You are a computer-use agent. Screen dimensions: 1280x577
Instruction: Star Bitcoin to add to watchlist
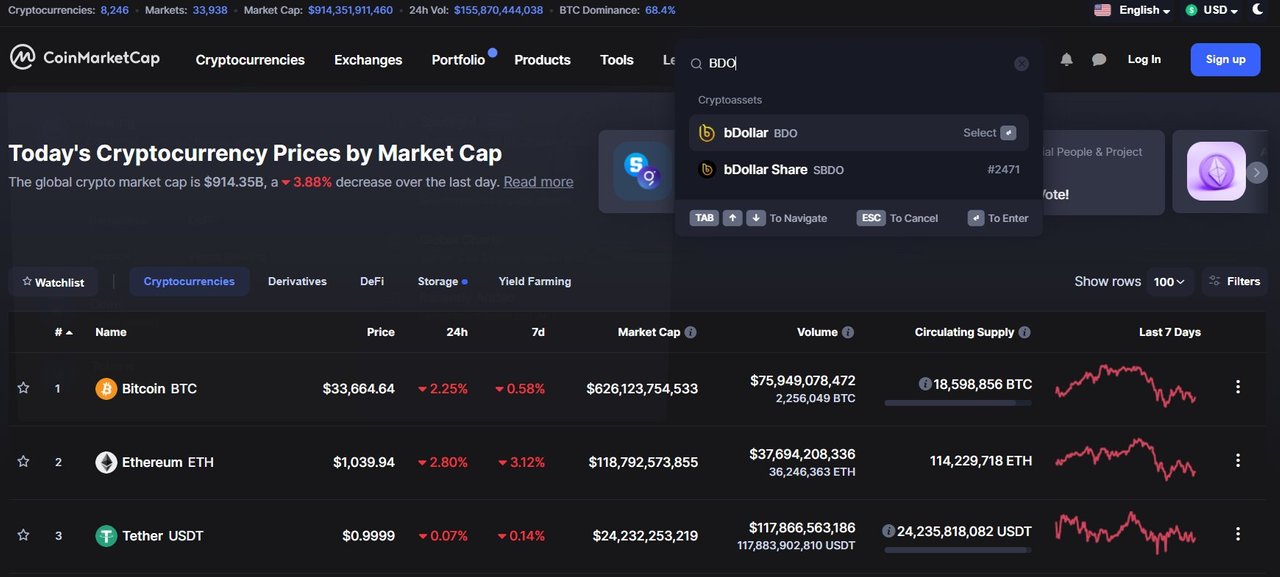[23, 388]
